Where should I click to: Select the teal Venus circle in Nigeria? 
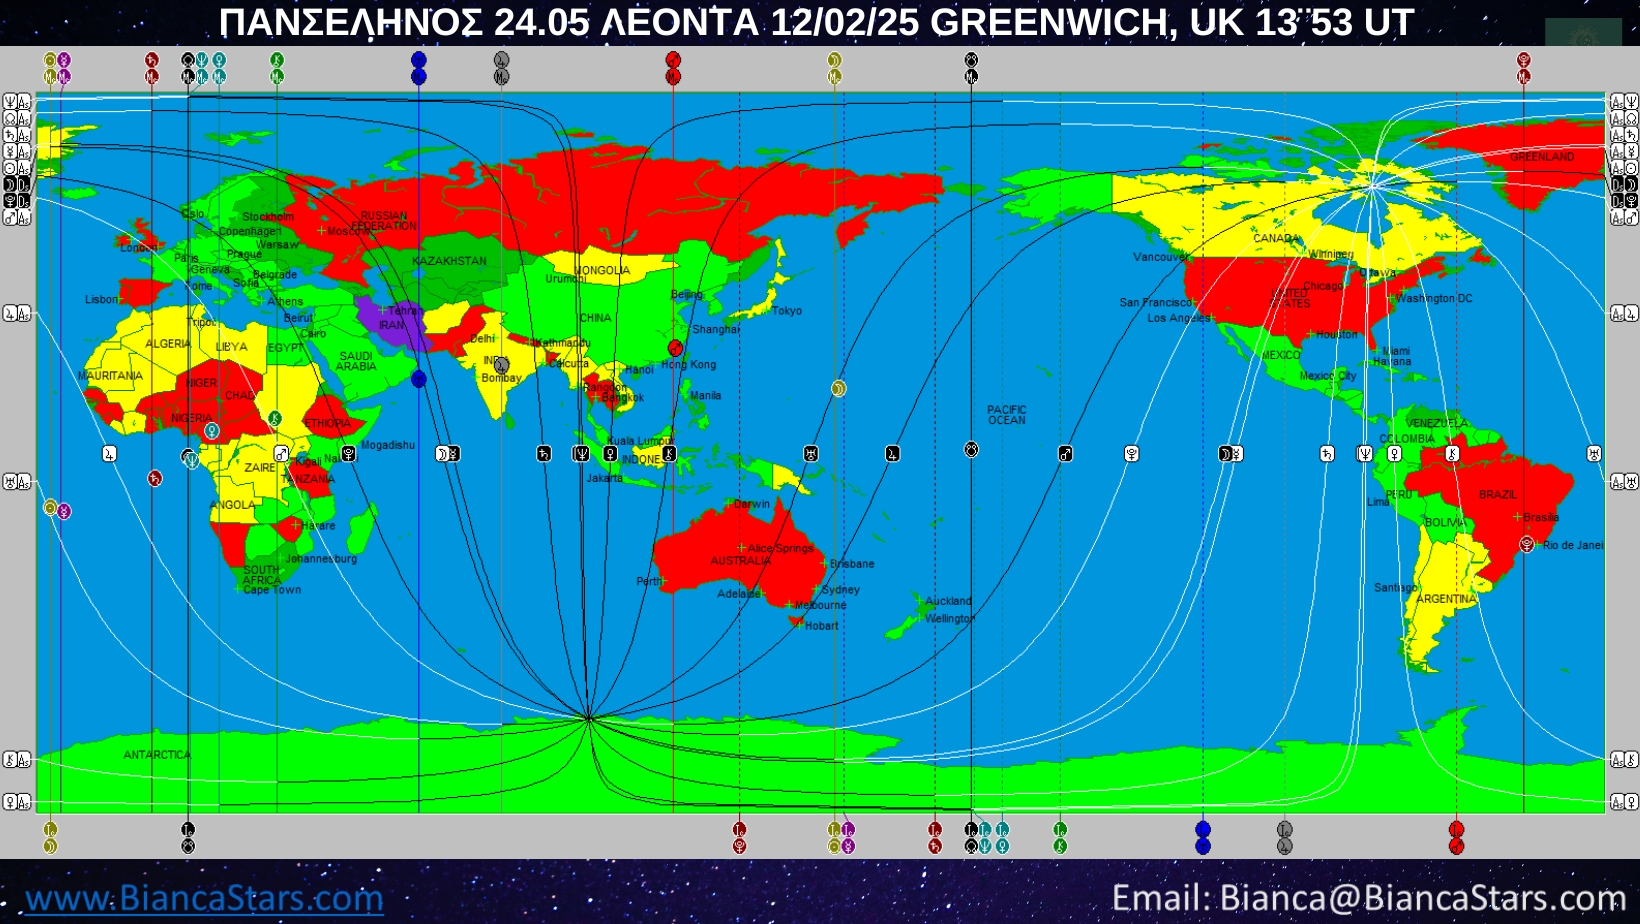tap(212, 431)
